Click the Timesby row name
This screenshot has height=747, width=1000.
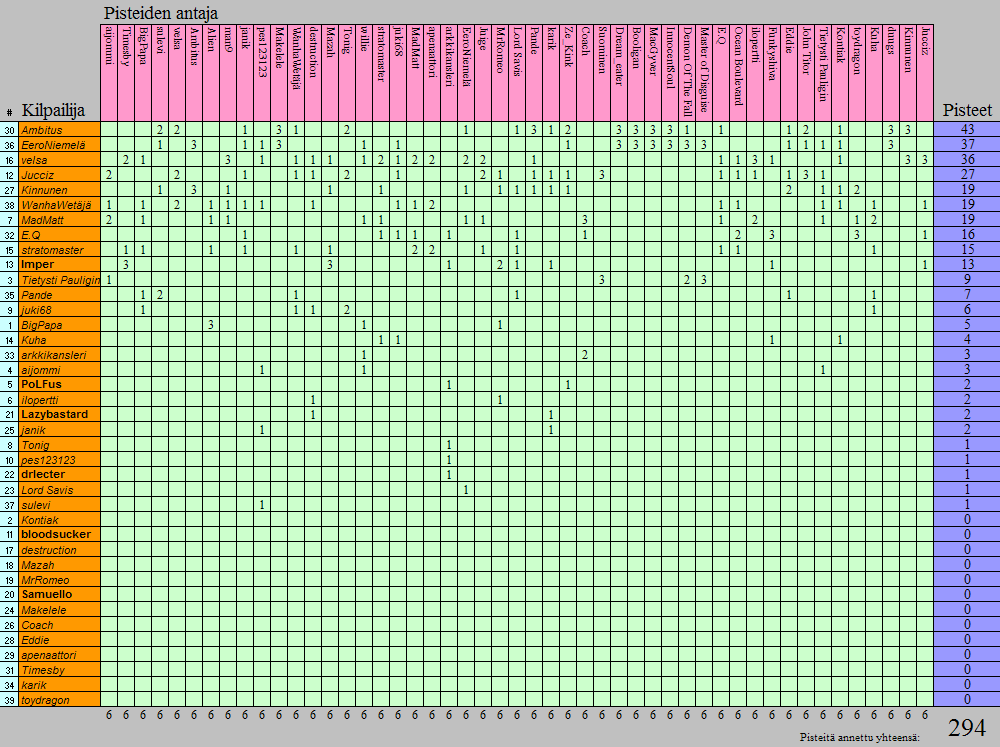[59, 670]
